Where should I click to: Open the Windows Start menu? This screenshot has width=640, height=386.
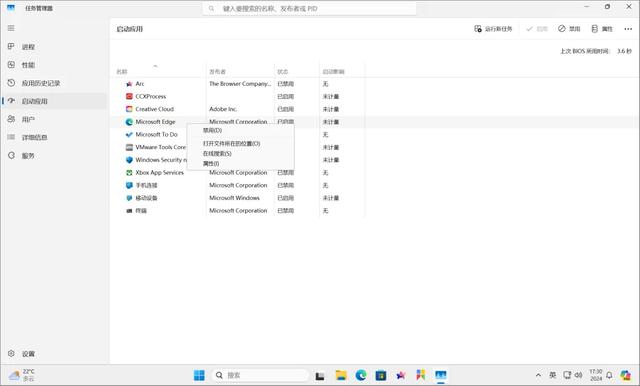pos(199,375)
